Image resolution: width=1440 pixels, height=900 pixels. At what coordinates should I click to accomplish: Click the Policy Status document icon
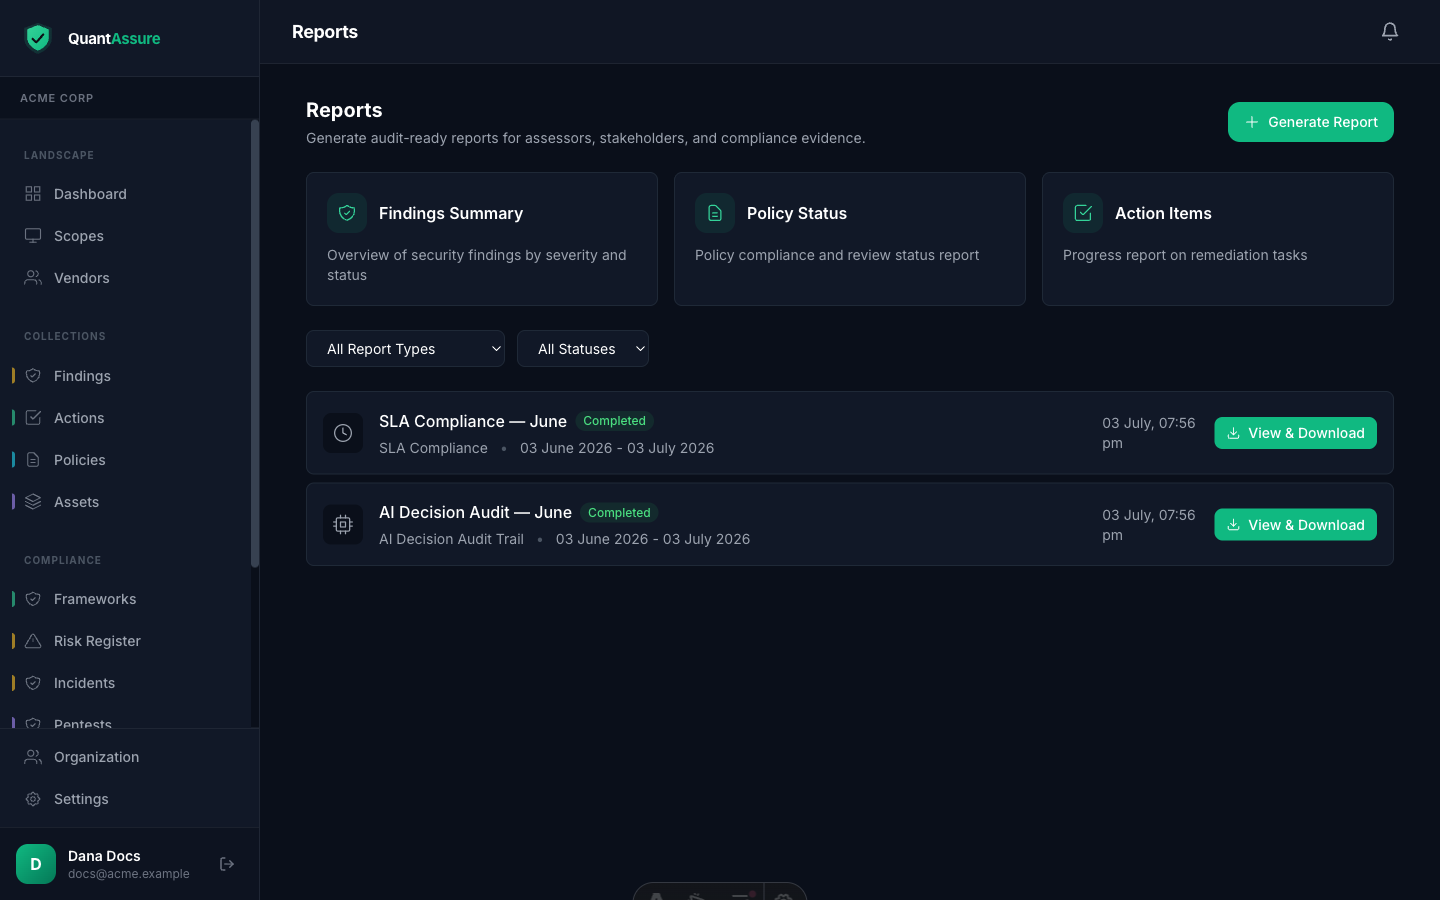pyautogui.click(x=715, y=213)
